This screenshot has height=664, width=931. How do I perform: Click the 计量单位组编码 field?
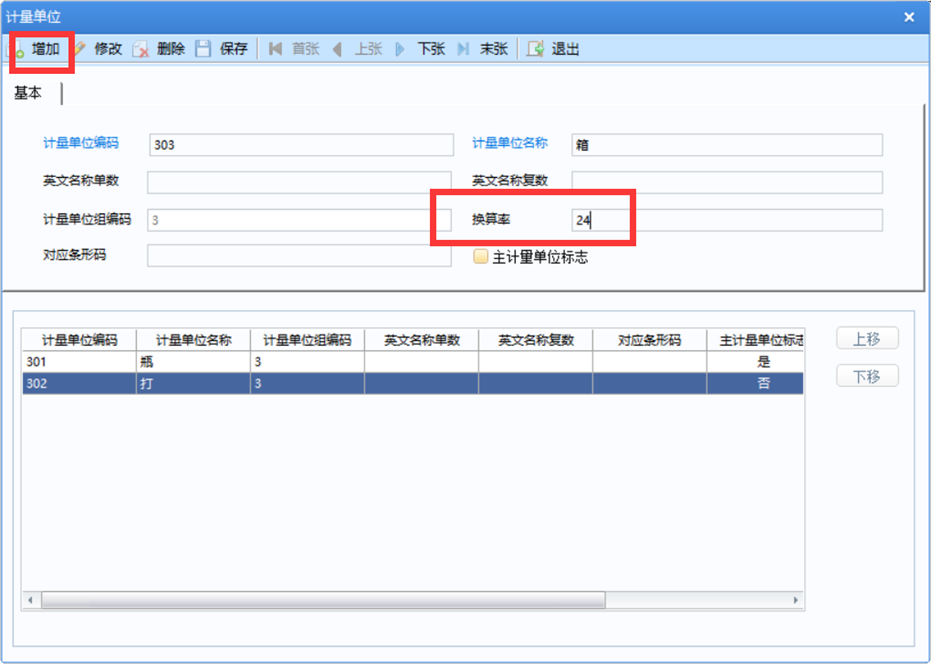[299, 220]
